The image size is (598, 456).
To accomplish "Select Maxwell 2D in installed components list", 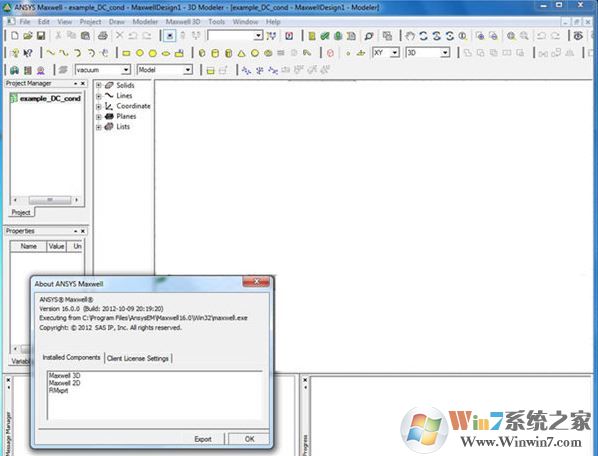I will (x=64, y=383).
